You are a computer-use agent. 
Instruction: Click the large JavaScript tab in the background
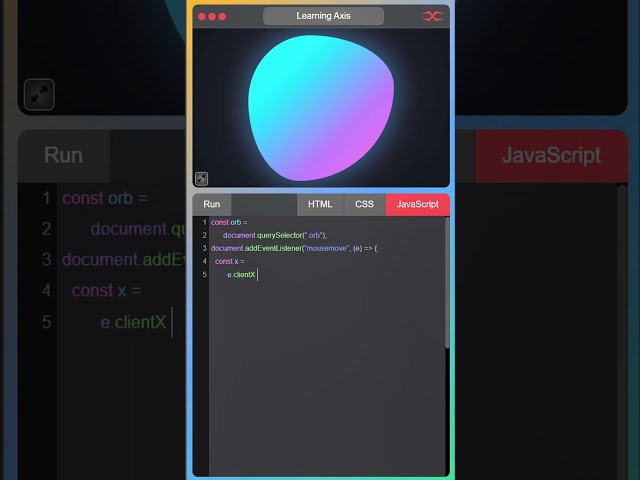tap(551, 156)
